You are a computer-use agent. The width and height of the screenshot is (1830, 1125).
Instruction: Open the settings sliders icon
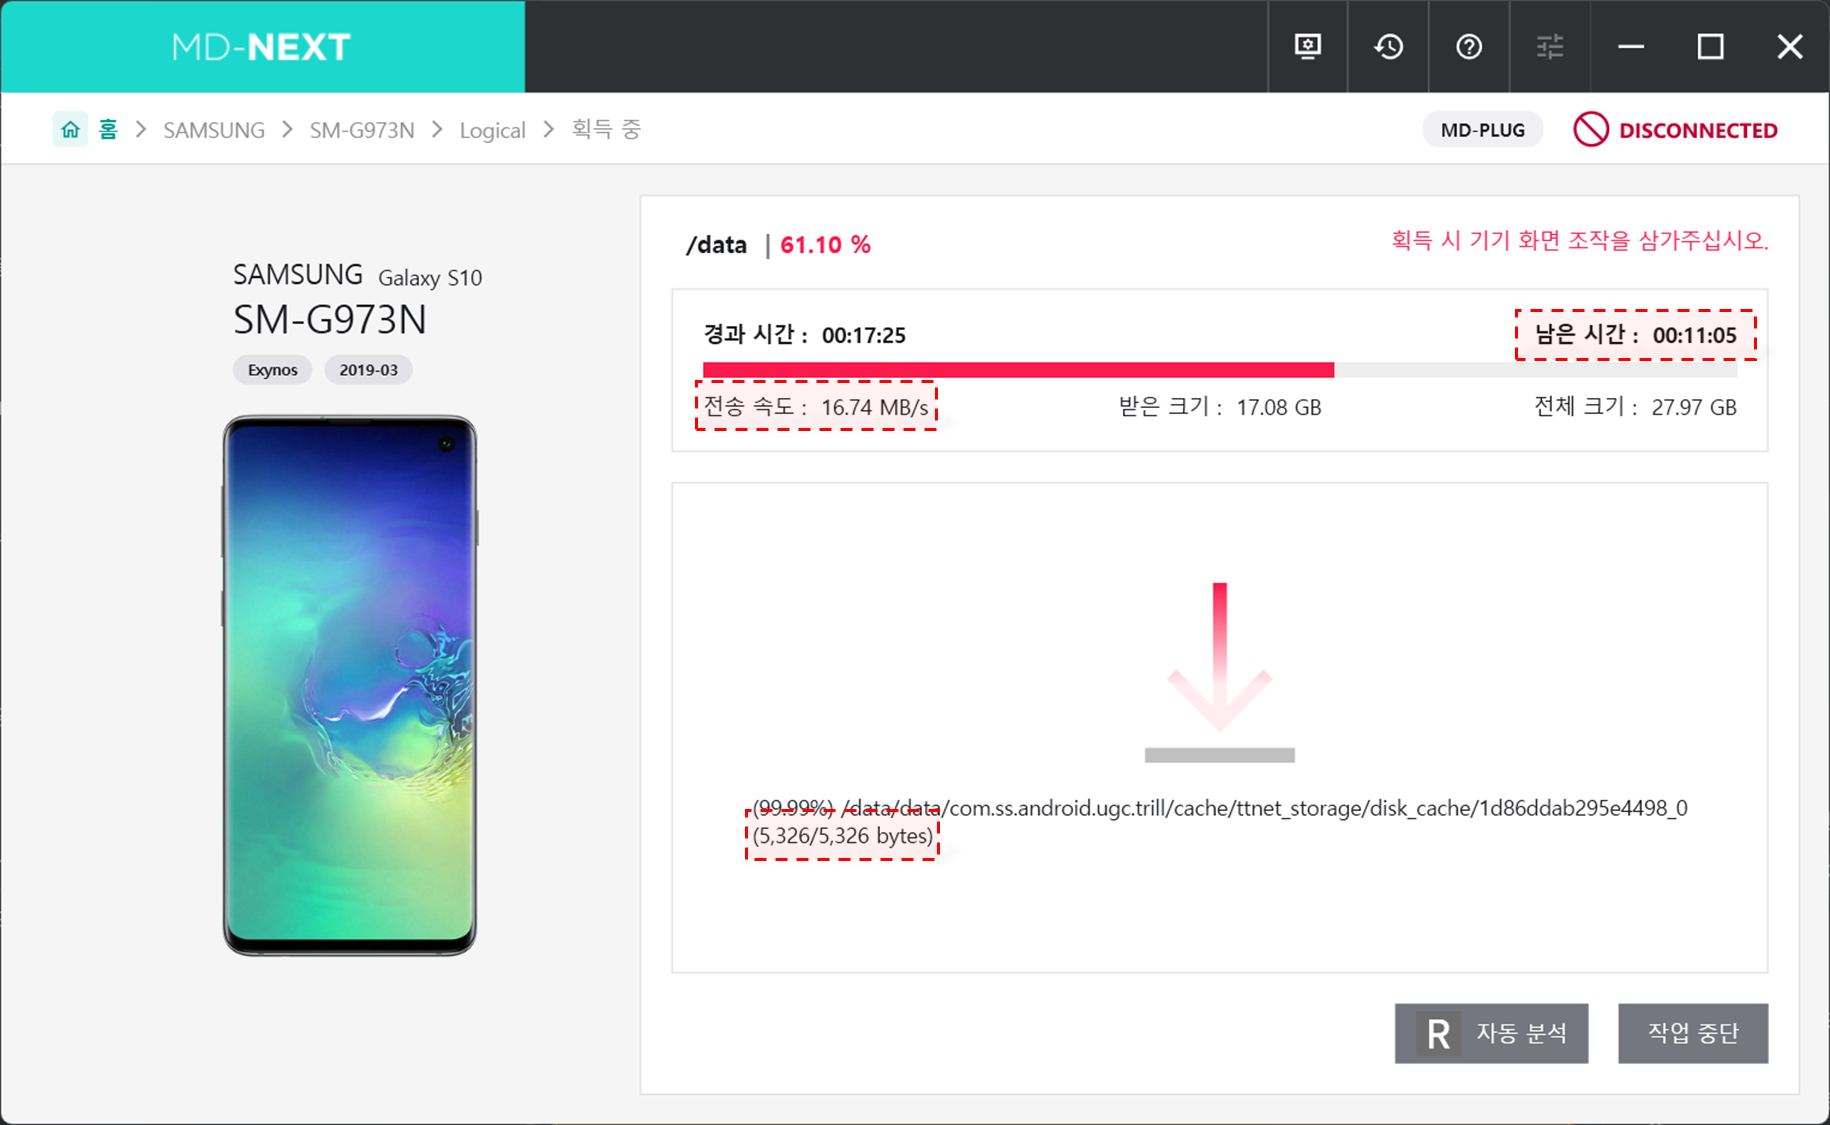point(1550,46)
